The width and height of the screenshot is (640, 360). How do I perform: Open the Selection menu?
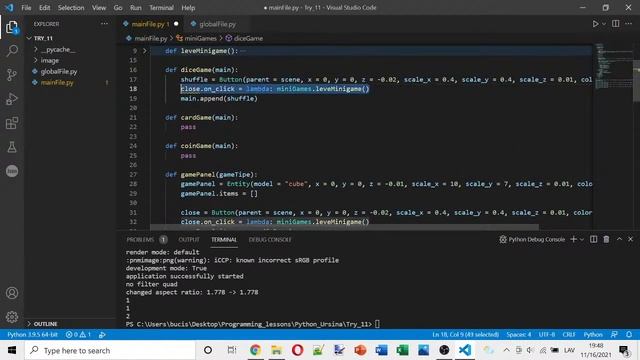pyautogui.click(x=71, y=7)
